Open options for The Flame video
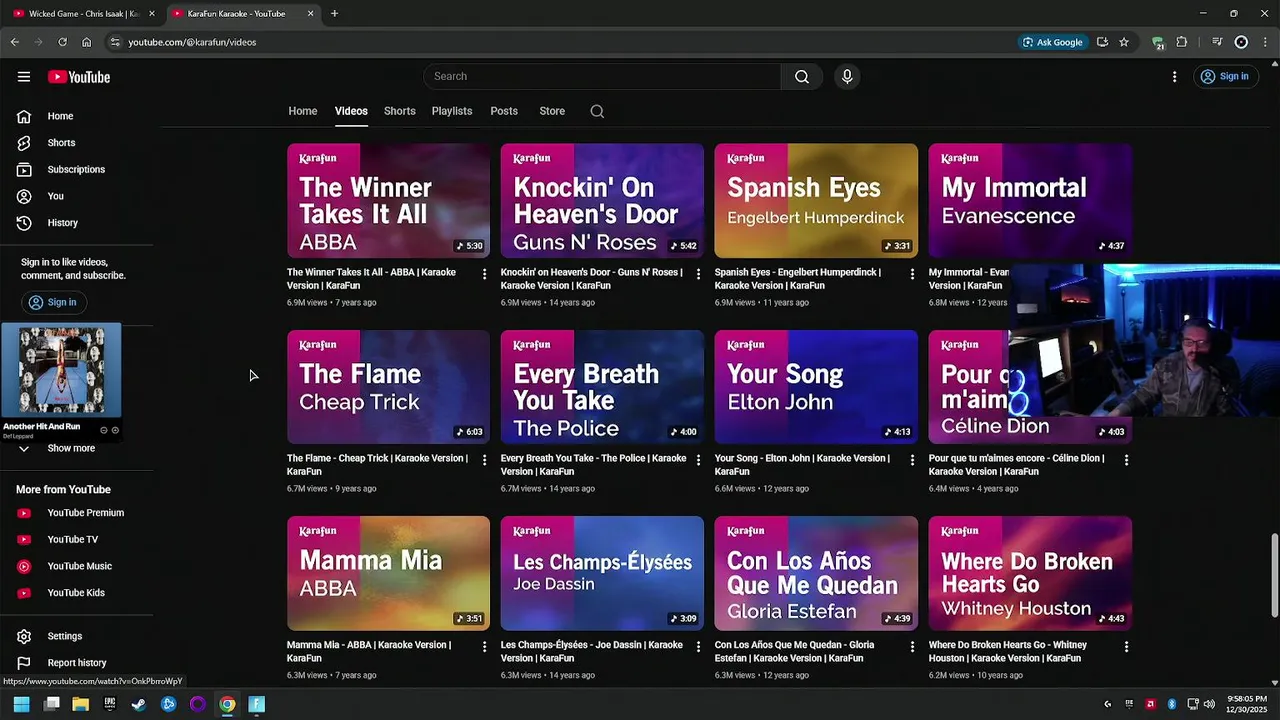Viewport: 1280px width, 720px height. coord(484,460)
